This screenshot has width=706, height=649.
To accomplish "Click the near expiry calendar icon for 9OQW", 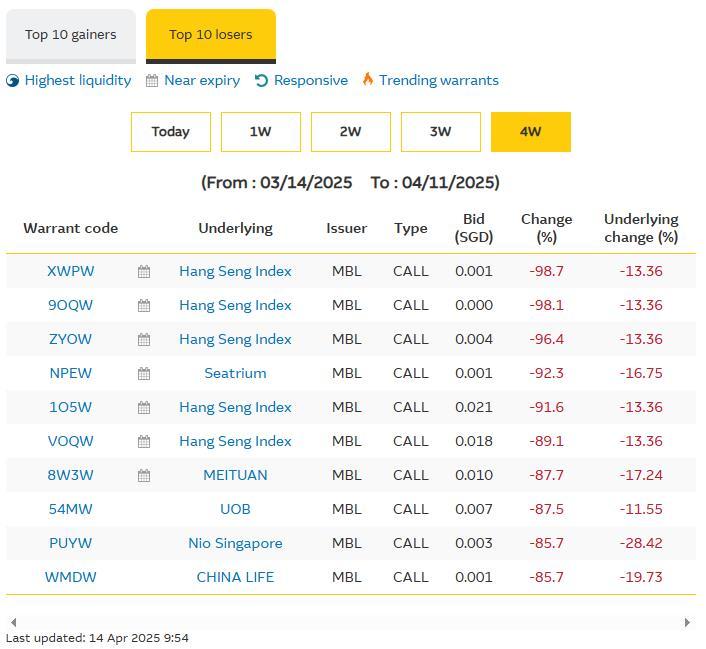I will [144, 306].
